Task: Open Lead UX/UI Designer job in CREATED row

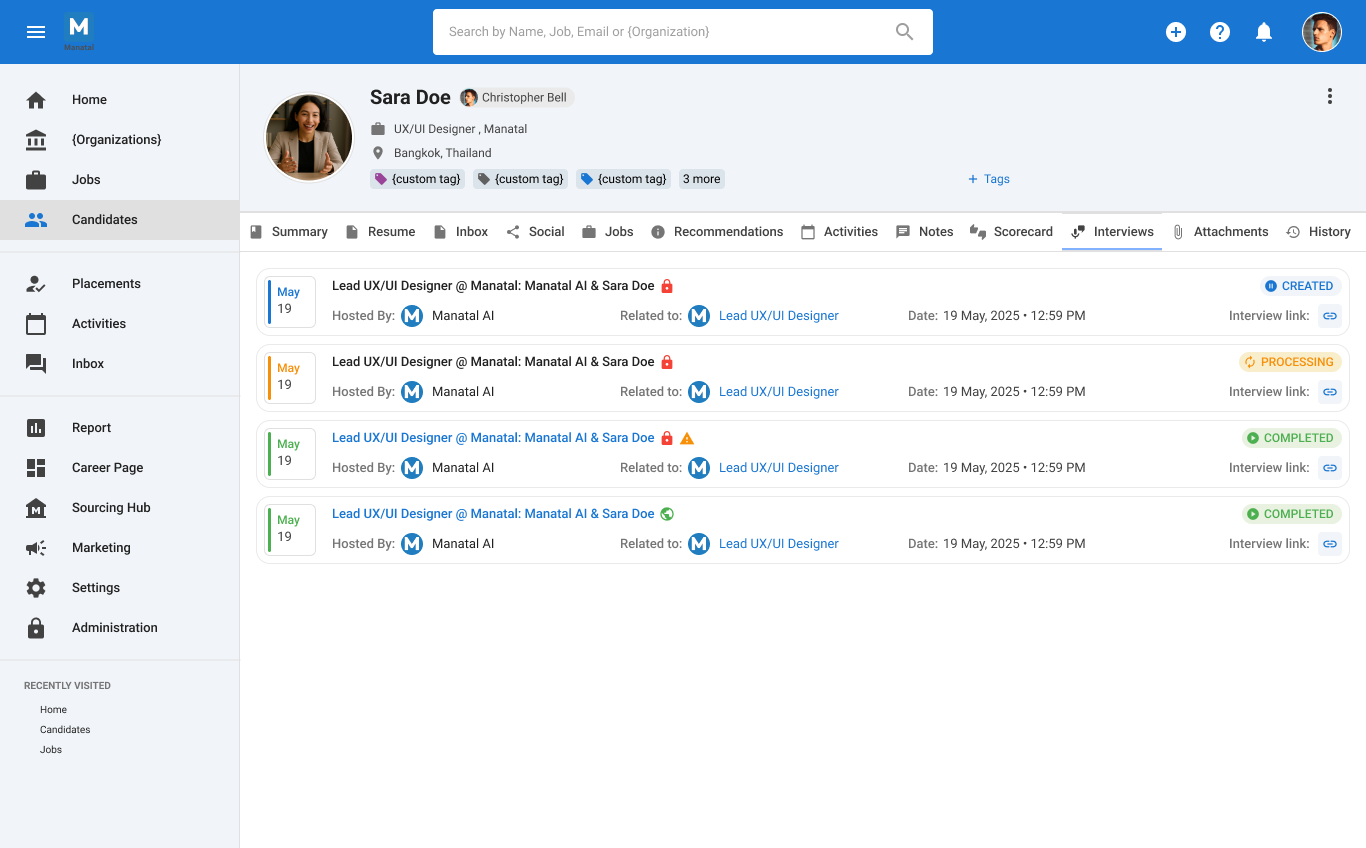Action: click(779, 316)
